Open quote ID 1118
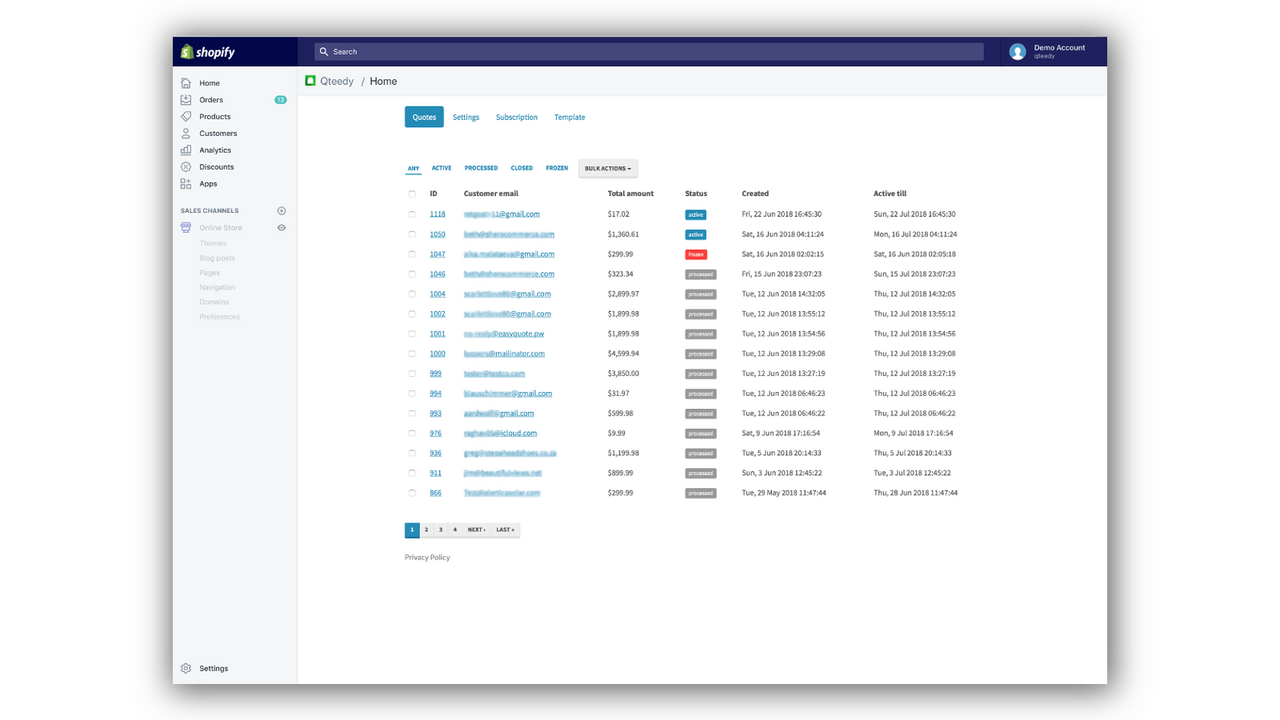Image resolution: width=1280 pixels, height=720 pixels. pyautogui.click(x=438, y=214)
